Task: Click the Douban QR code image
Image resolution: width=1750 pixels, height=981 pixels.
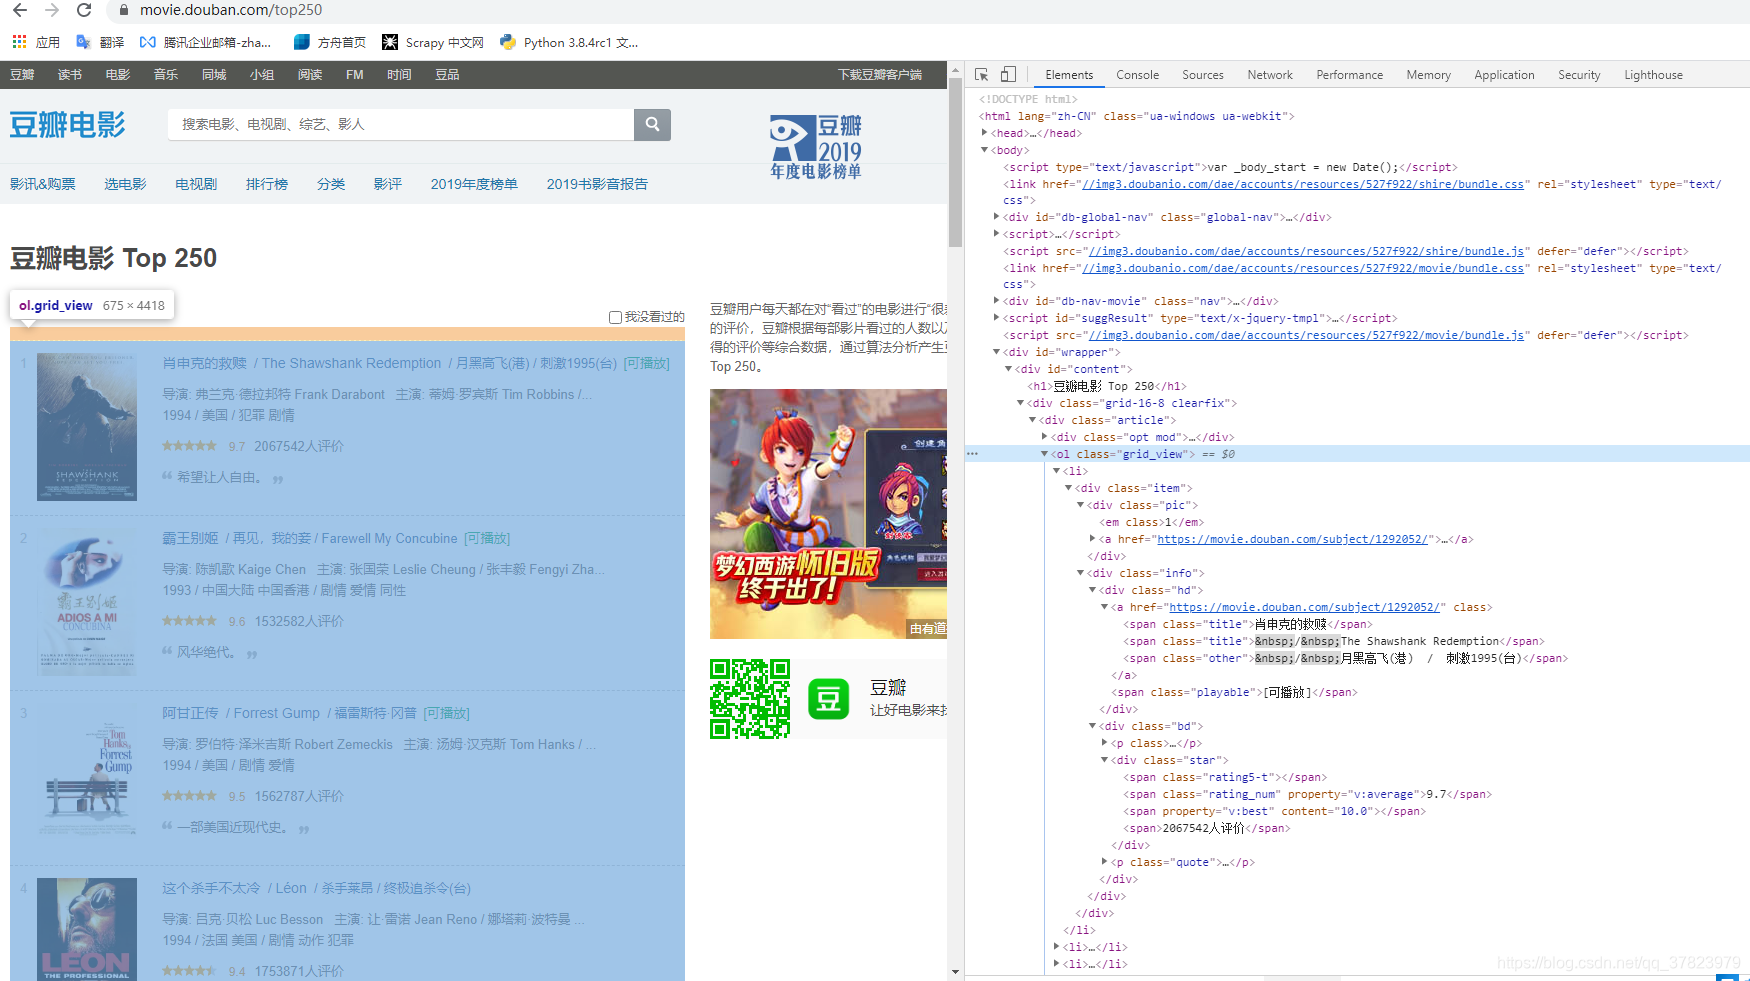Action: coord(750,699)
